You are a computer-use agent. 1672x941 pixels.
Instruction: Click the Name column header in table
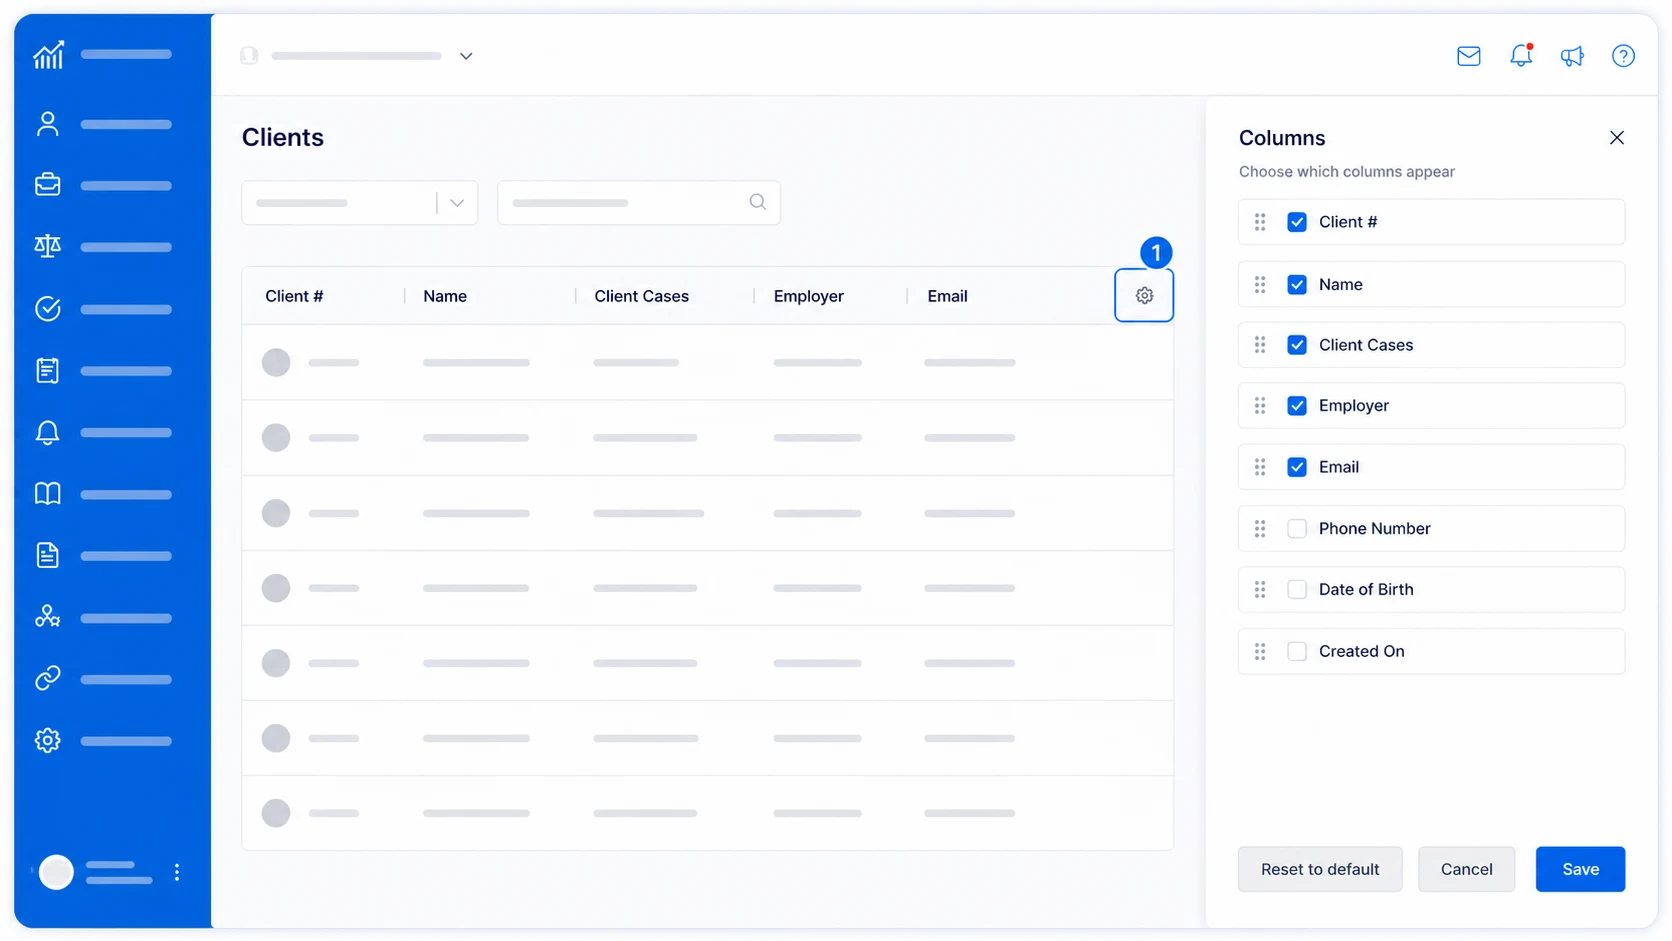445,296
